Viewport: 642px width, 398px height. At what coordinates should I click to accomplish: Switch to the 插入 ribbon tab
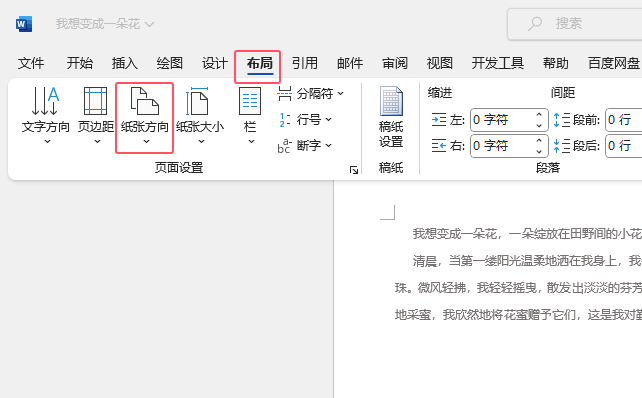click(124, 63)
